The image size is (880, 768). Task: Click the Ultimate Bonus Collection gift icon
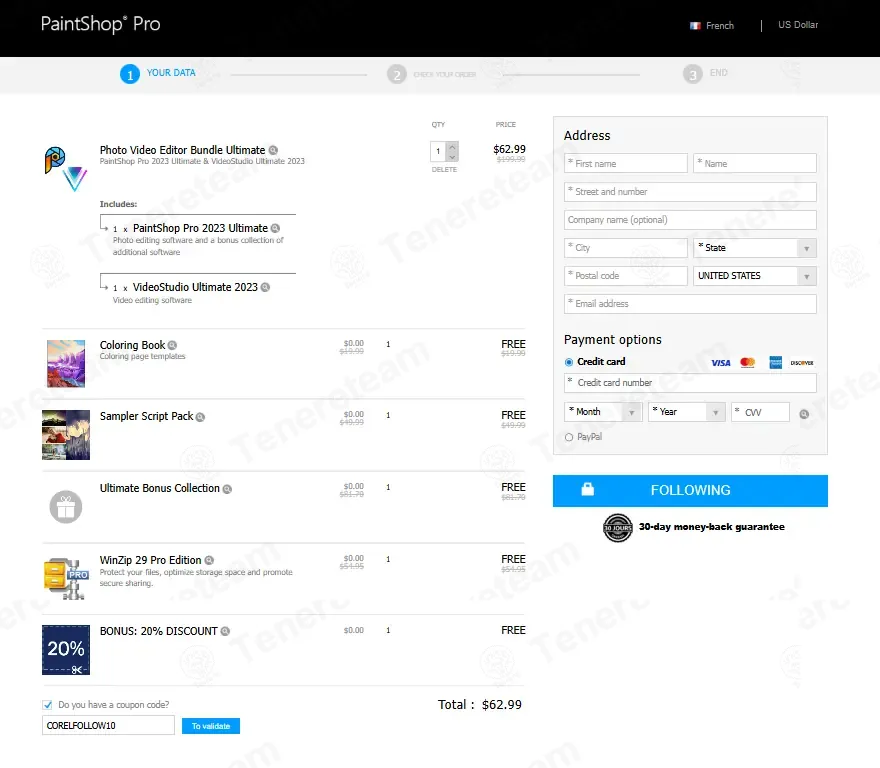coord(66,507)
